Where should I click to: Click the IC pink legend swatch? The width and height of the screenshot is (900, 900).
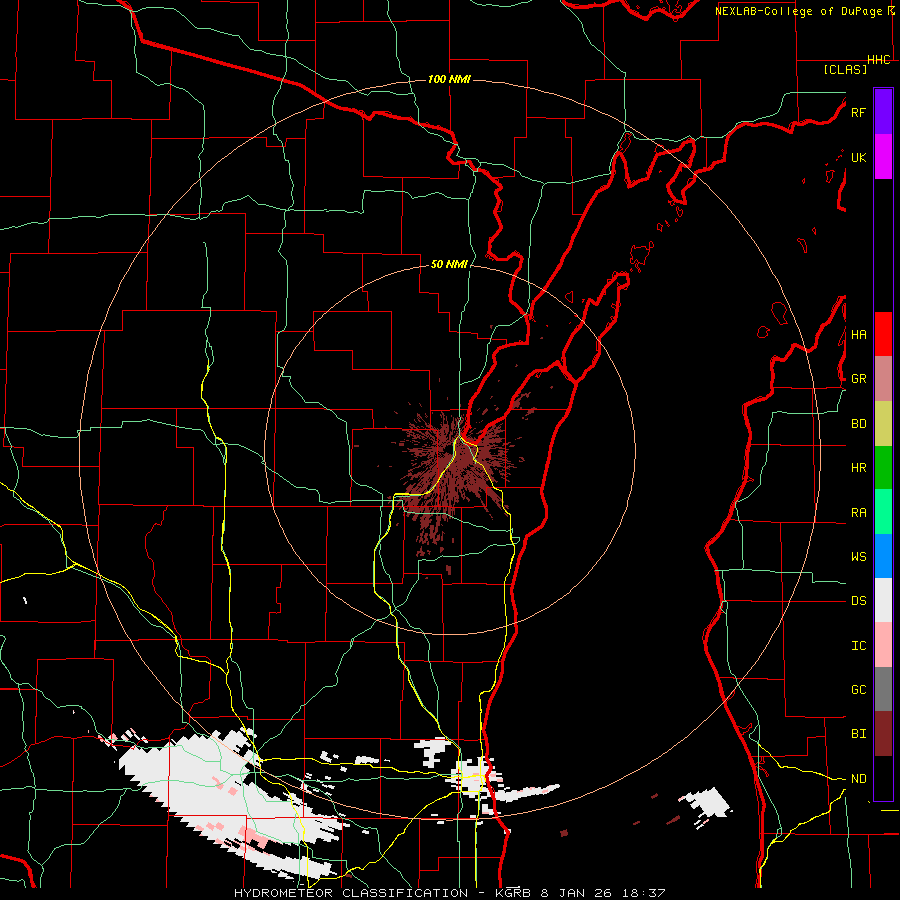(x=883, y=645)
